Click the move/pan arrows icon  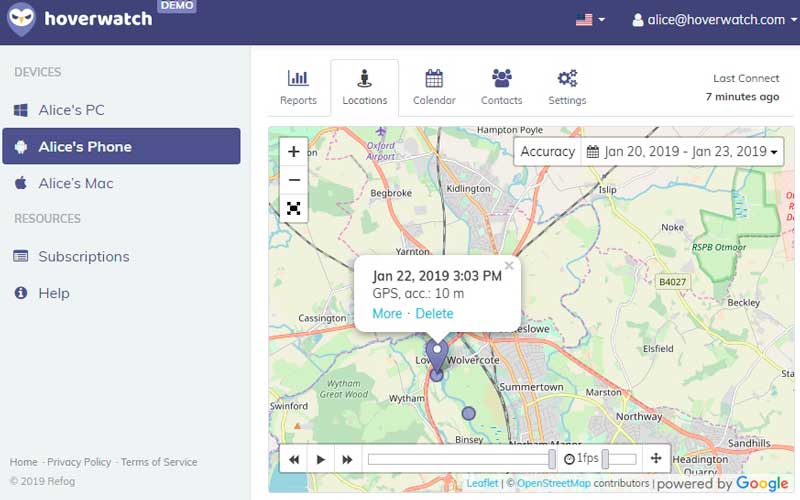pos(656,459)
